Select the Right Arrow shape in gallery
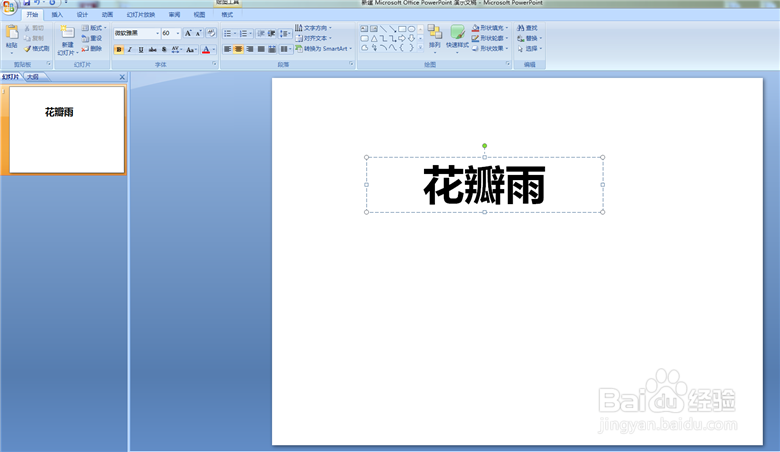Viewport: 780px width, 452px height. tap(402, 38)
